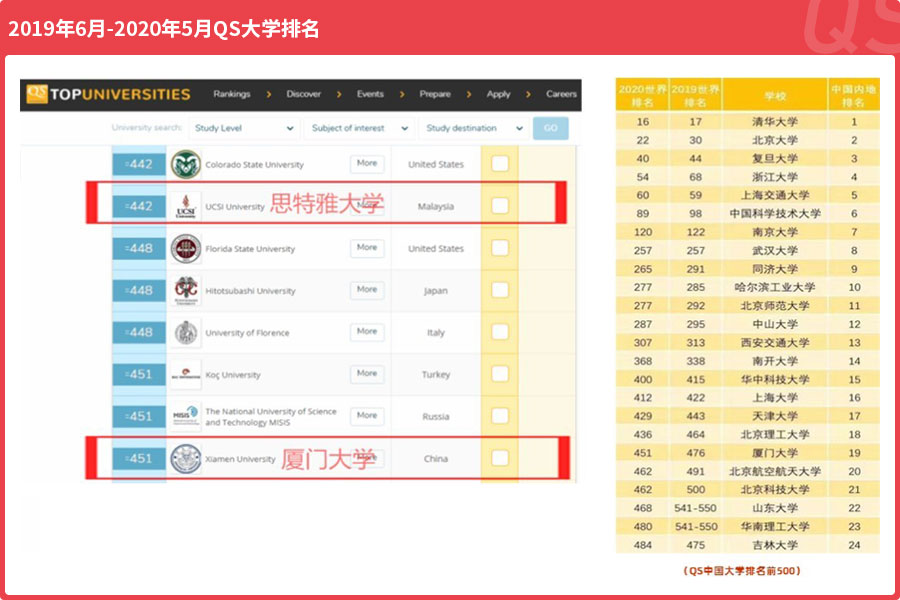Expand the Subject of interest dropdown

[x=360, y=128]
